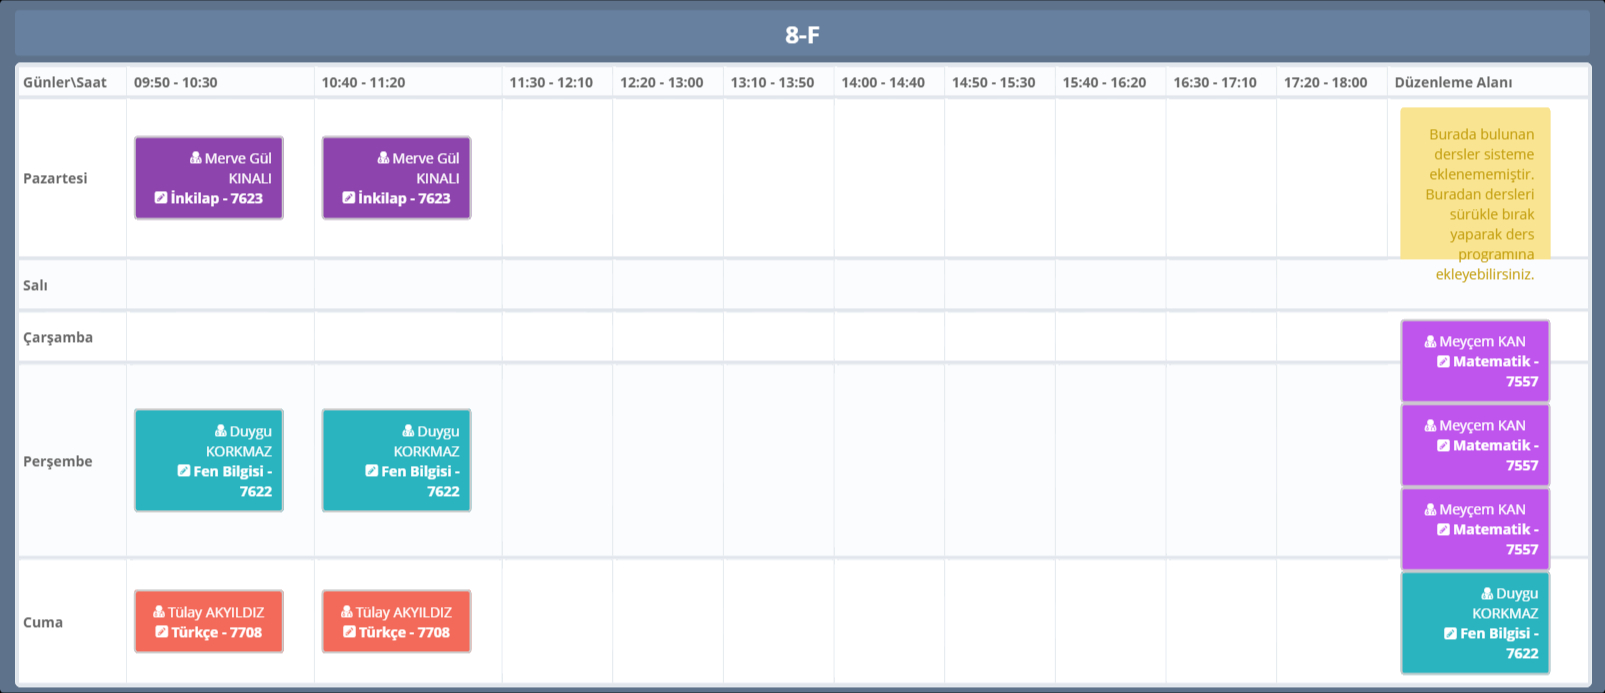1605x693 pixels.
Task: Click edit icon on Monday 10:40 İnkılap card
Action: pos(348,198)
